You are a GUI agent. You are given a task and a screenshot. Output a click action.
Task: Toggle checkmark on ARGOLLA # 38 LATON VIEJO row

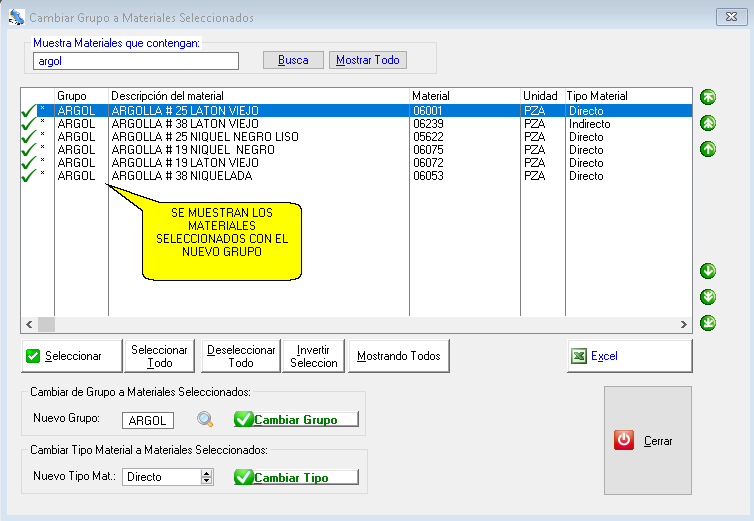pyautogui.click(x=28, y=124)
